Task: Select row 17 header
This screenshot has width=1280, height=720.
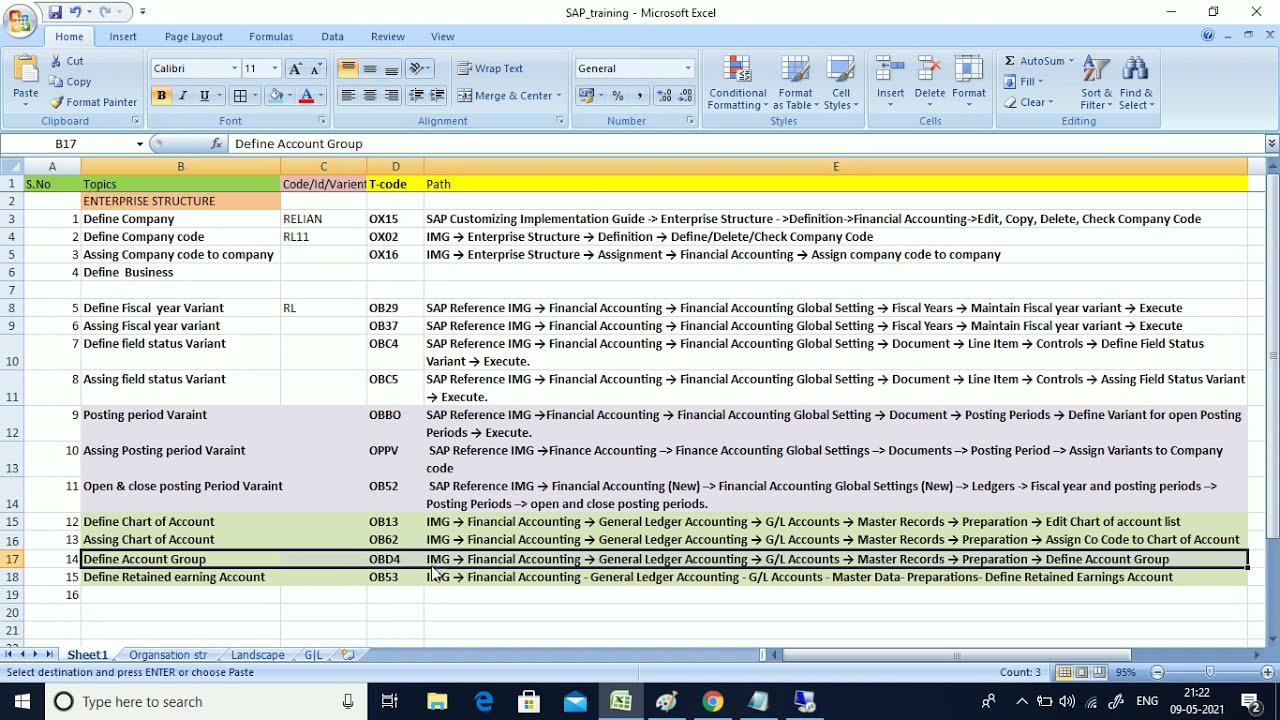Action: [12, 559]
